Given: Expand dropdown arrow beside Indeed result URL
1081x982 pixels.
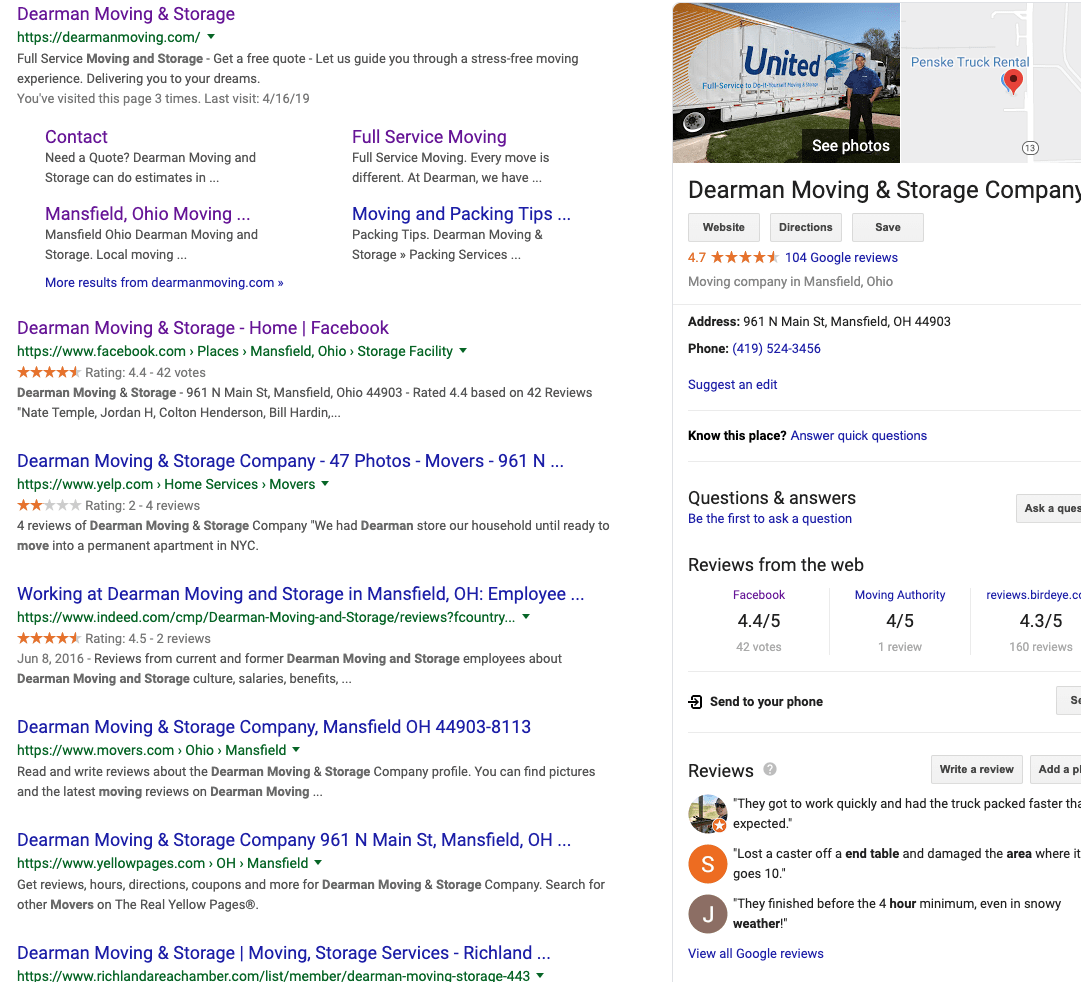Looking at the screenshot, I should [x=526, y=617].
